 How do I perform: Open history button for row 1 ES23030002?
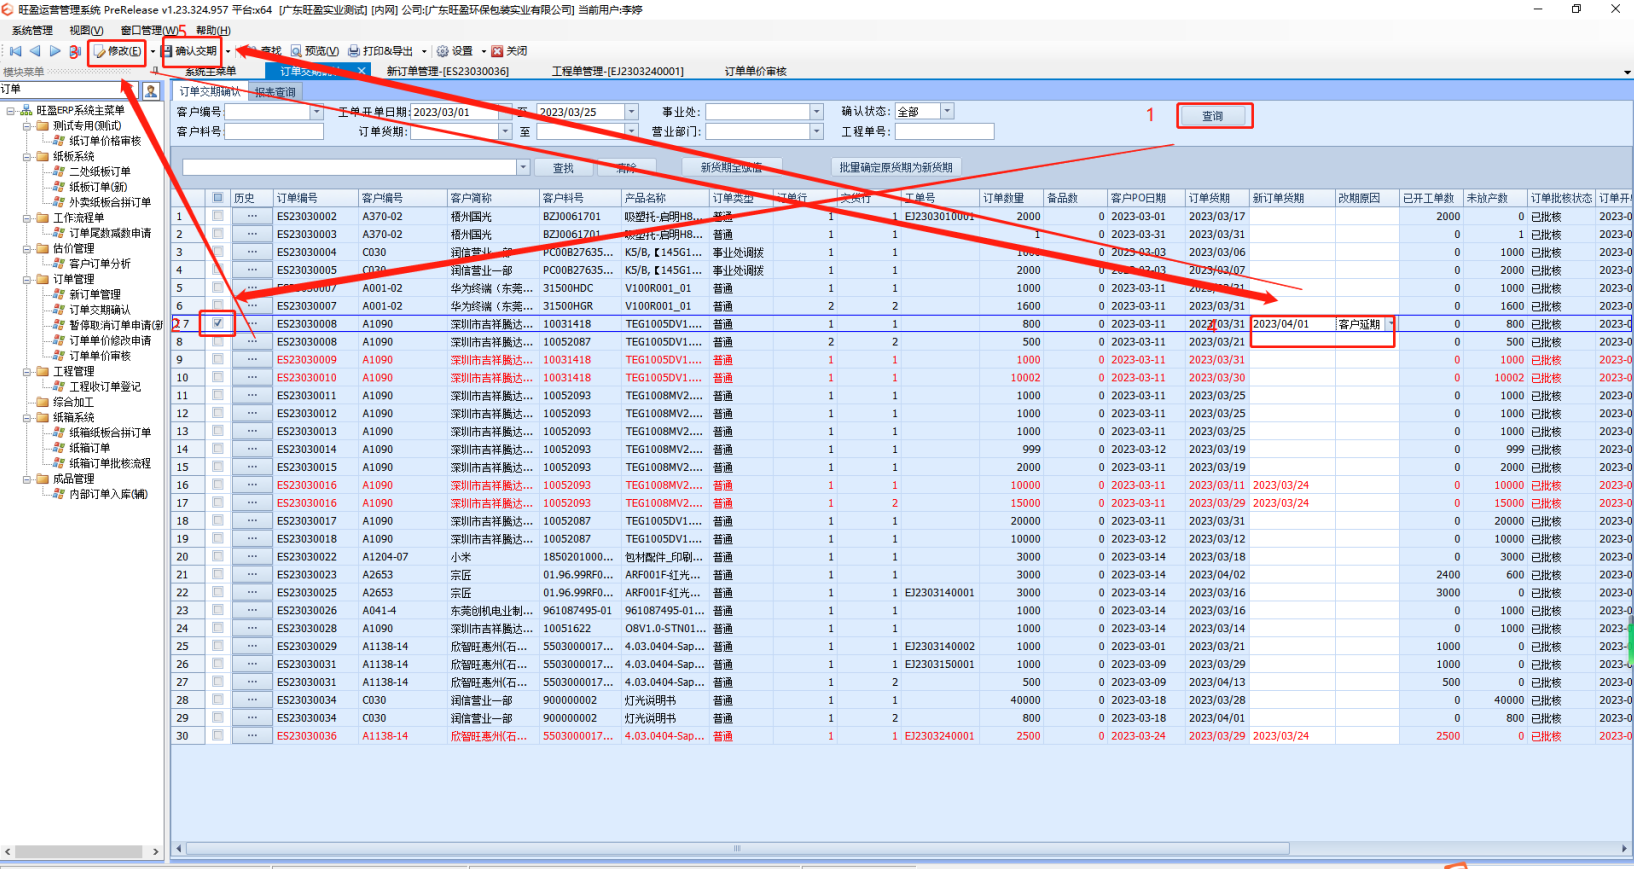(x=252, y=216)
